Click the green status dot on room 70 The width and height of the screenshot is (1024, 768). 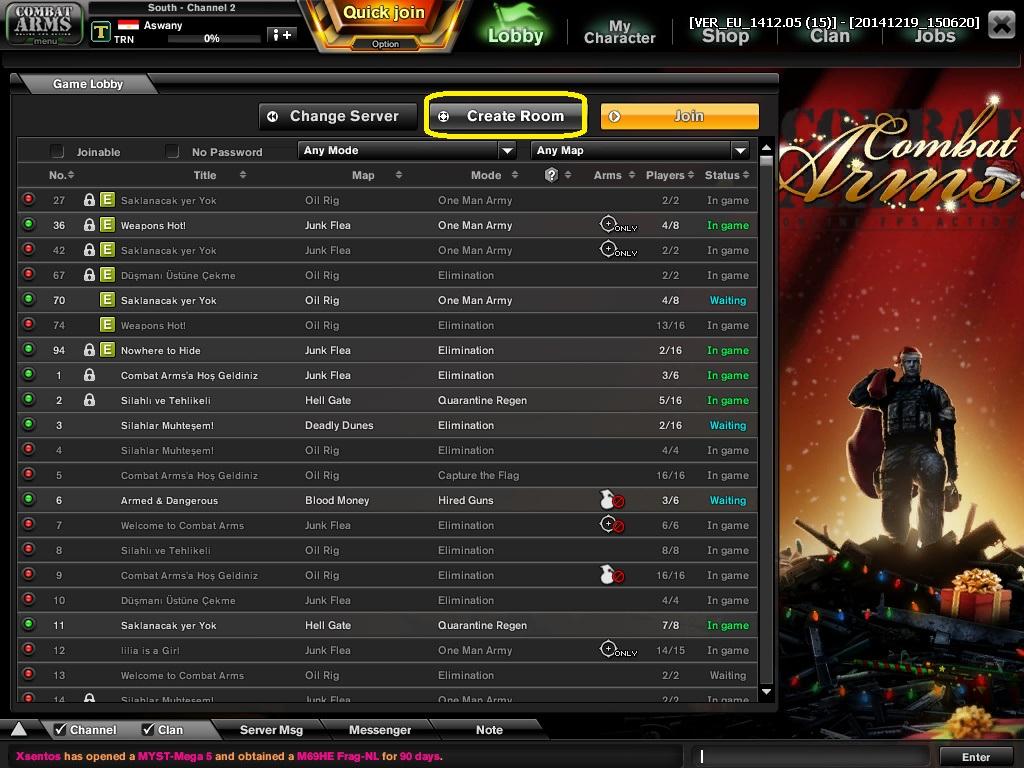pos(28,299)
